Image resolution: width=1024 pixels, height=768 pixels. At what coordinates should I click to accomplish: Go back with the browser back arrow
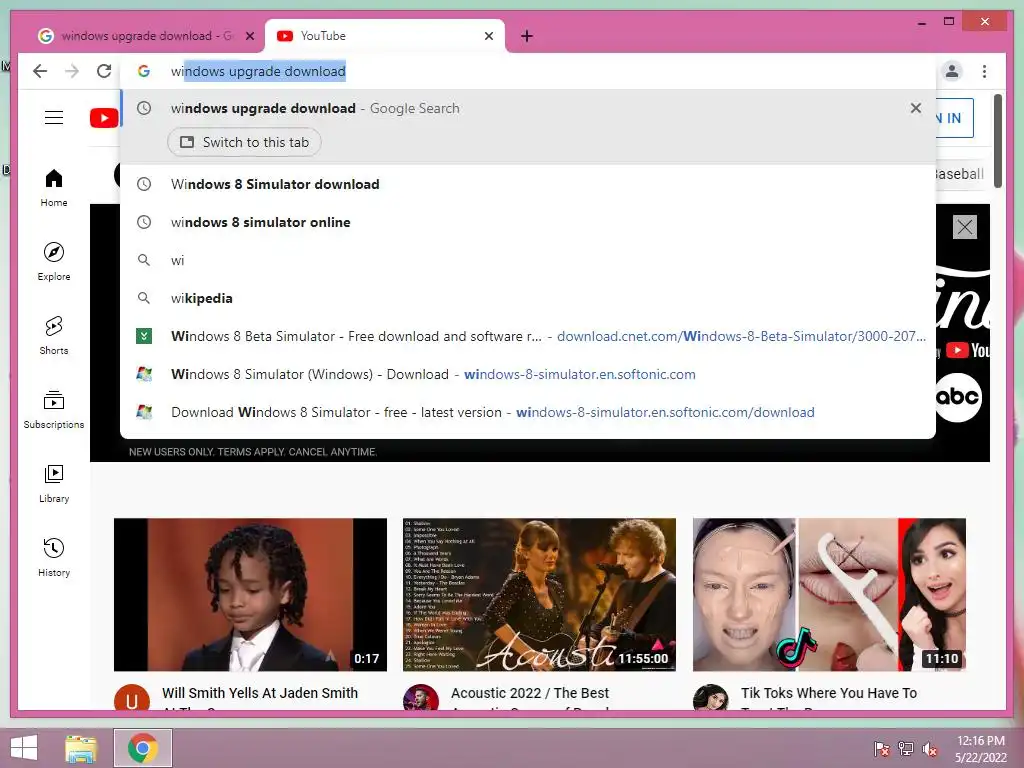pyautogui.click(x=40, y=71)
